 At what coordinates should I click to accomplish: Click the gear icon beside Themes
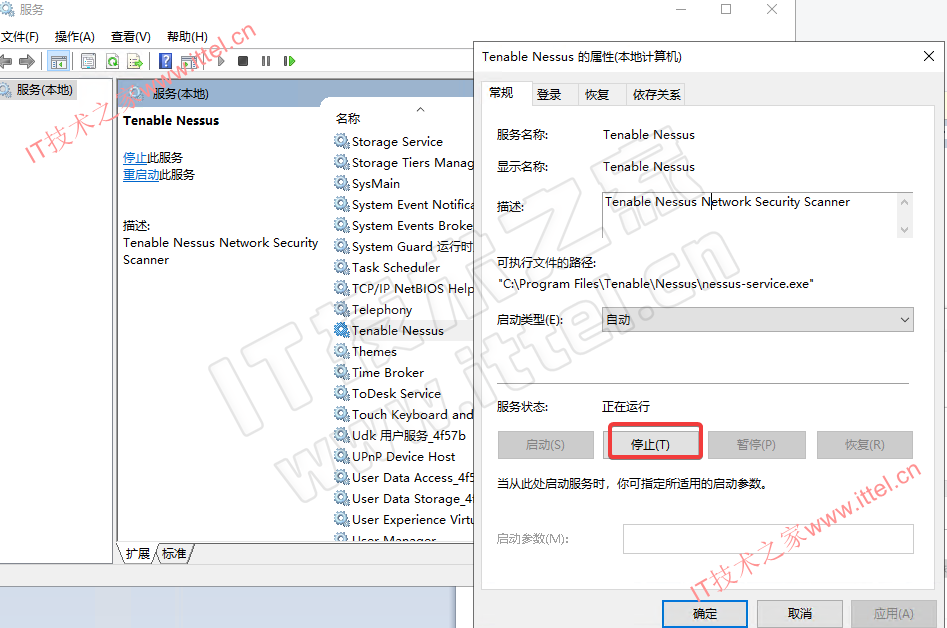click(342, 351)
